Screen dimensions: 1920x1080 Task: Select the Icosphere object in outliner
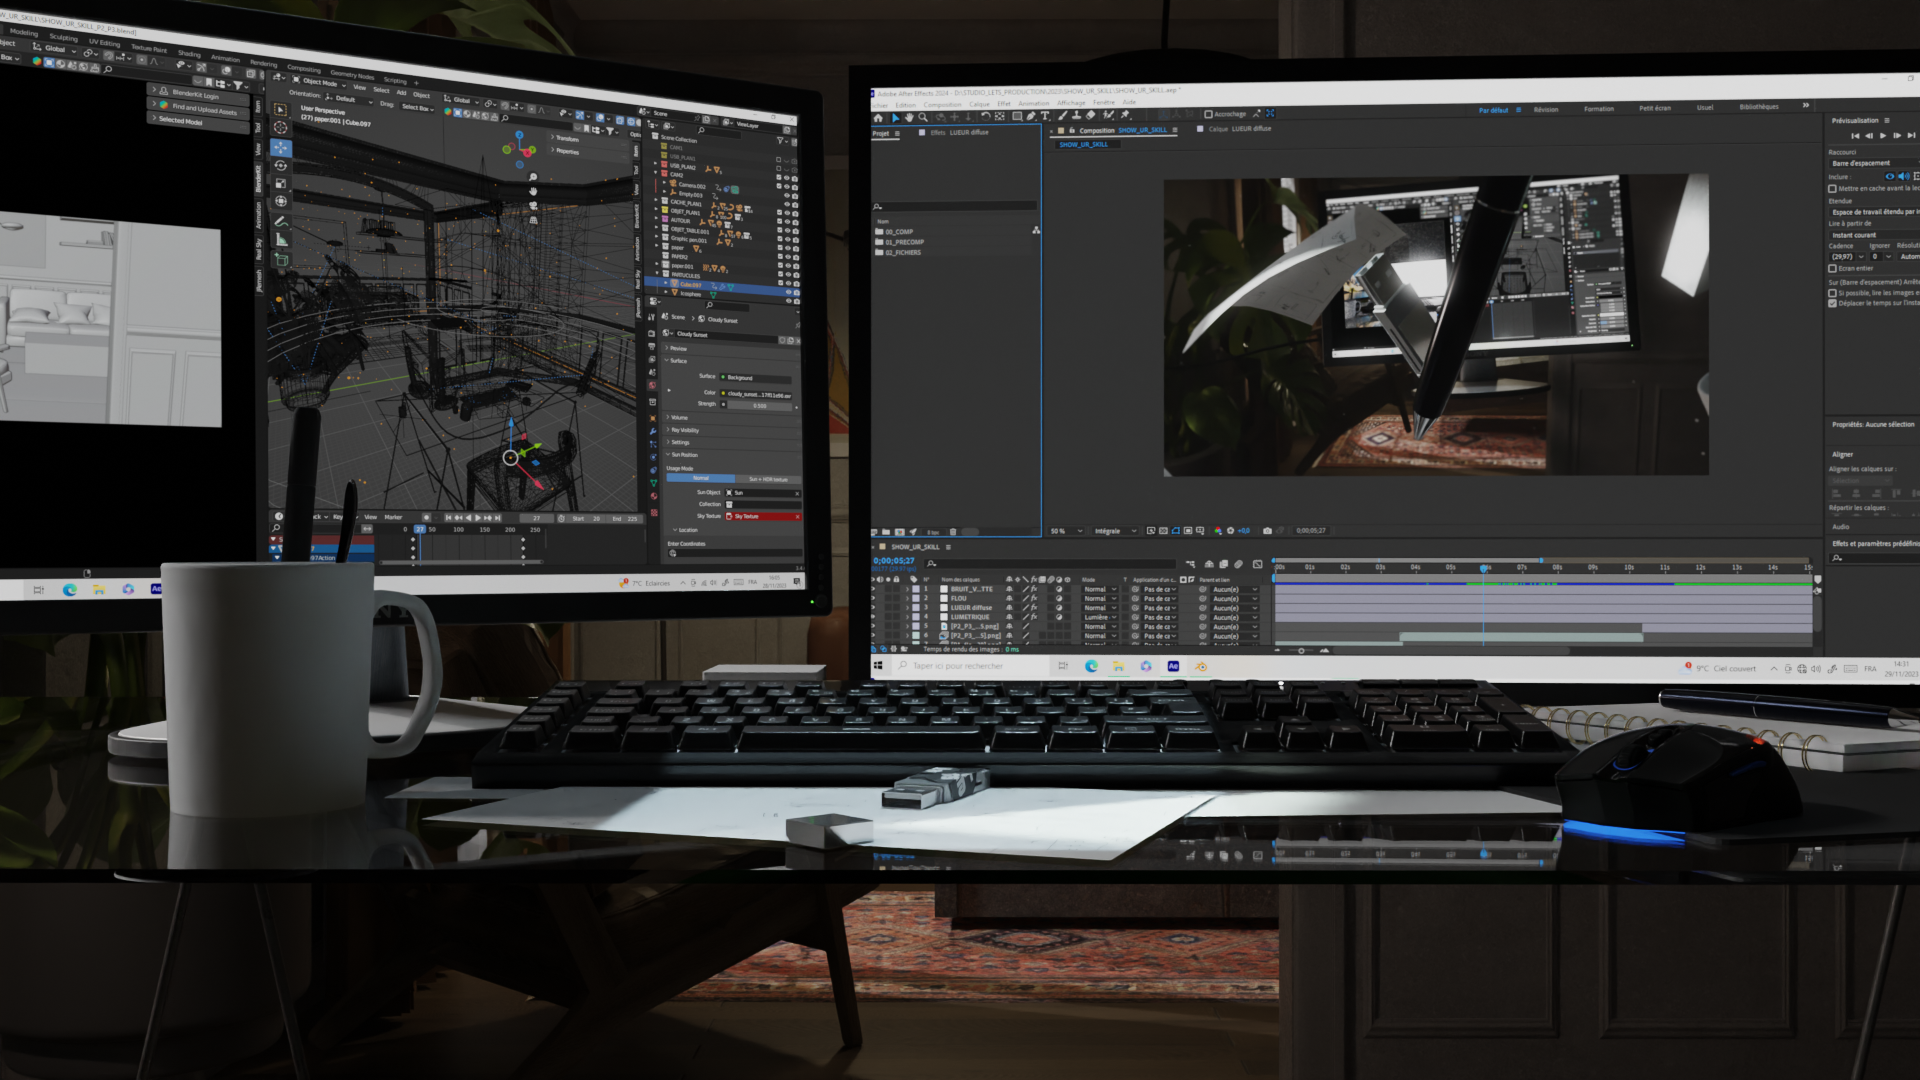690,294
